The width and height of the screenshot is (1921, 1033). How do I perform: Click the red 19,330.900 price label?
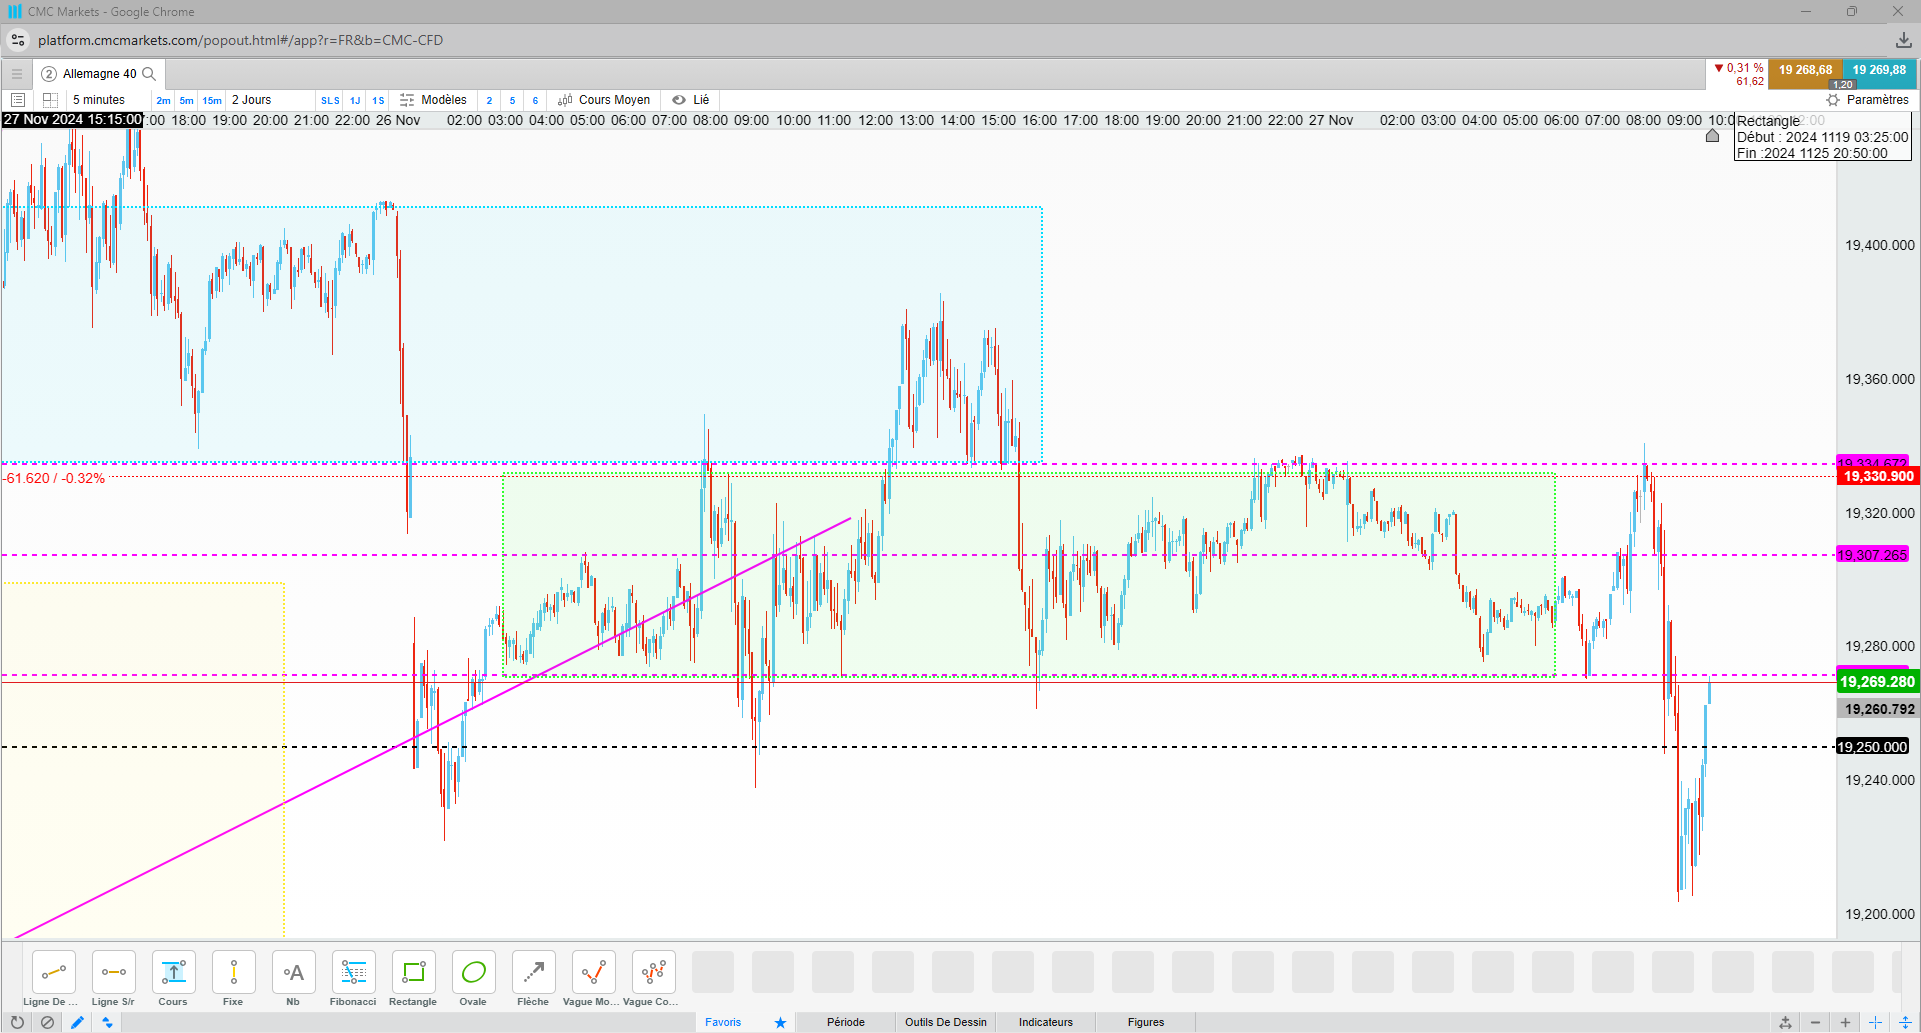pyautogui.click(x=1878, y=477)
